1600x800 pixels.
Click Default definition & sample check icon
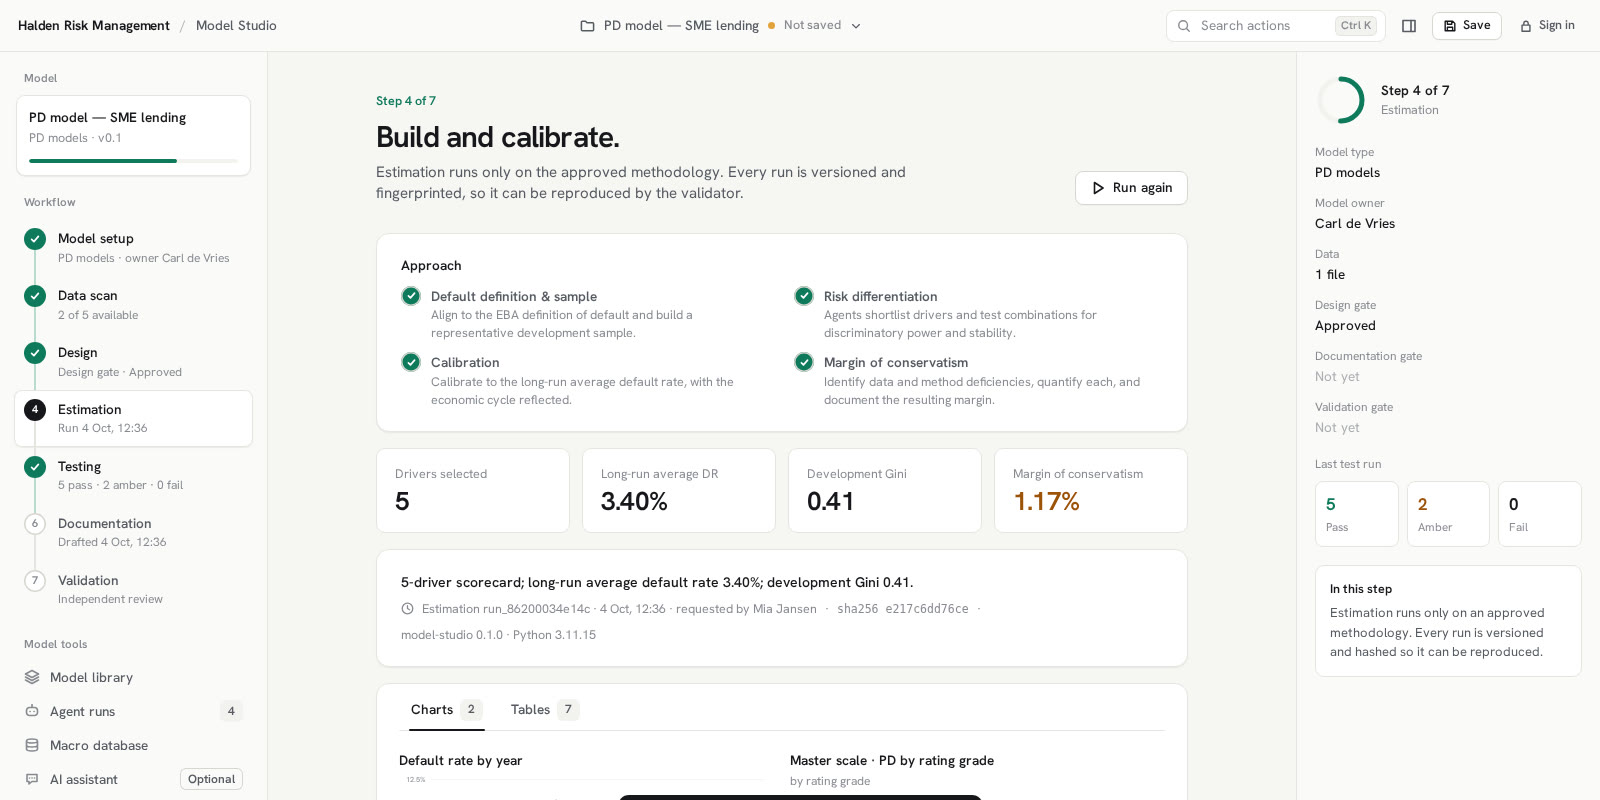tap(411, 296)
